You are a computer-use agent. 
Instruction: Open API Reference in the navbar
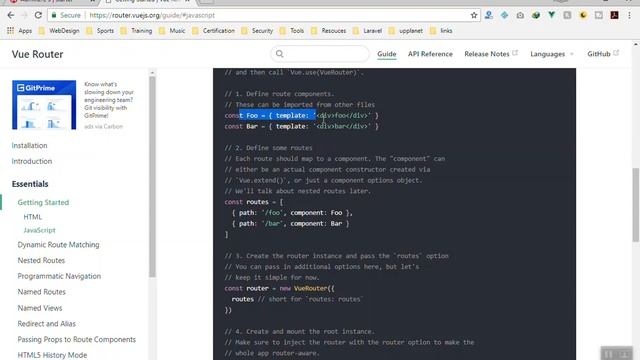[x=430, y=54]
